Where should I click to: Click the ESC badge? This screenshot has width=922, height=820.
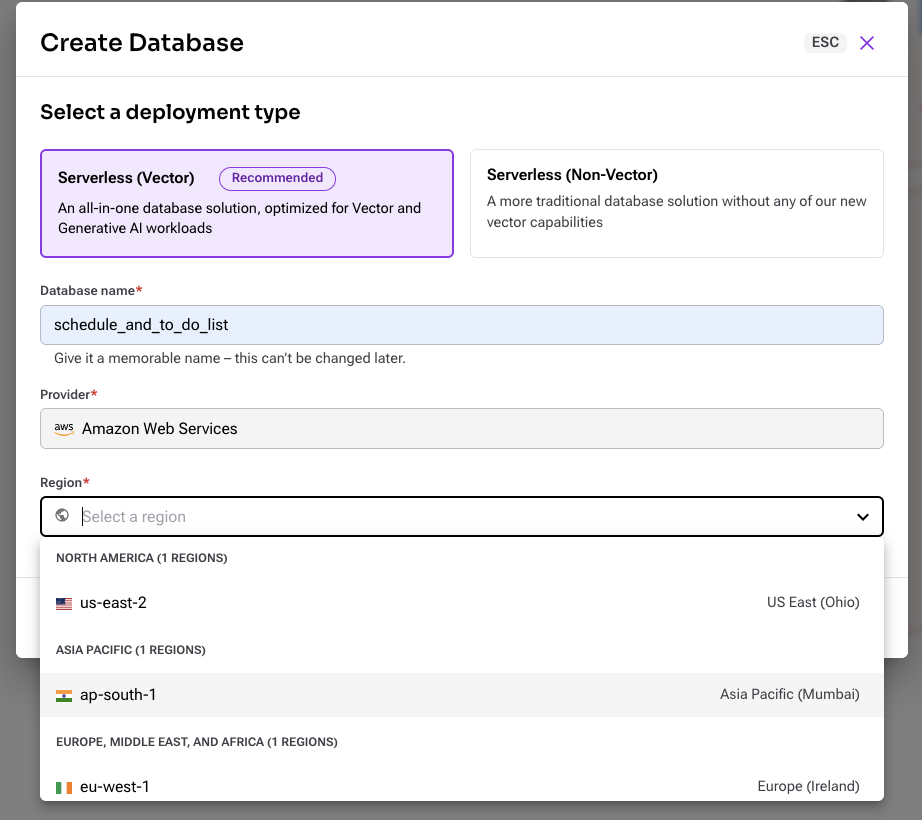point(825,43)
